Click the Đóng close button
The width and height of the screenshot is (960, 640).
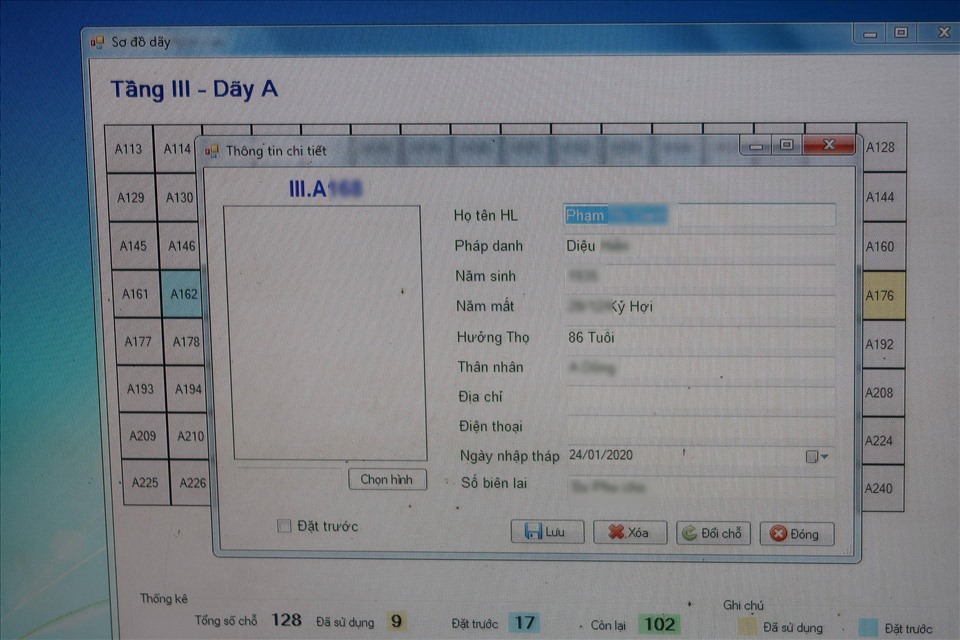(797, 533)
